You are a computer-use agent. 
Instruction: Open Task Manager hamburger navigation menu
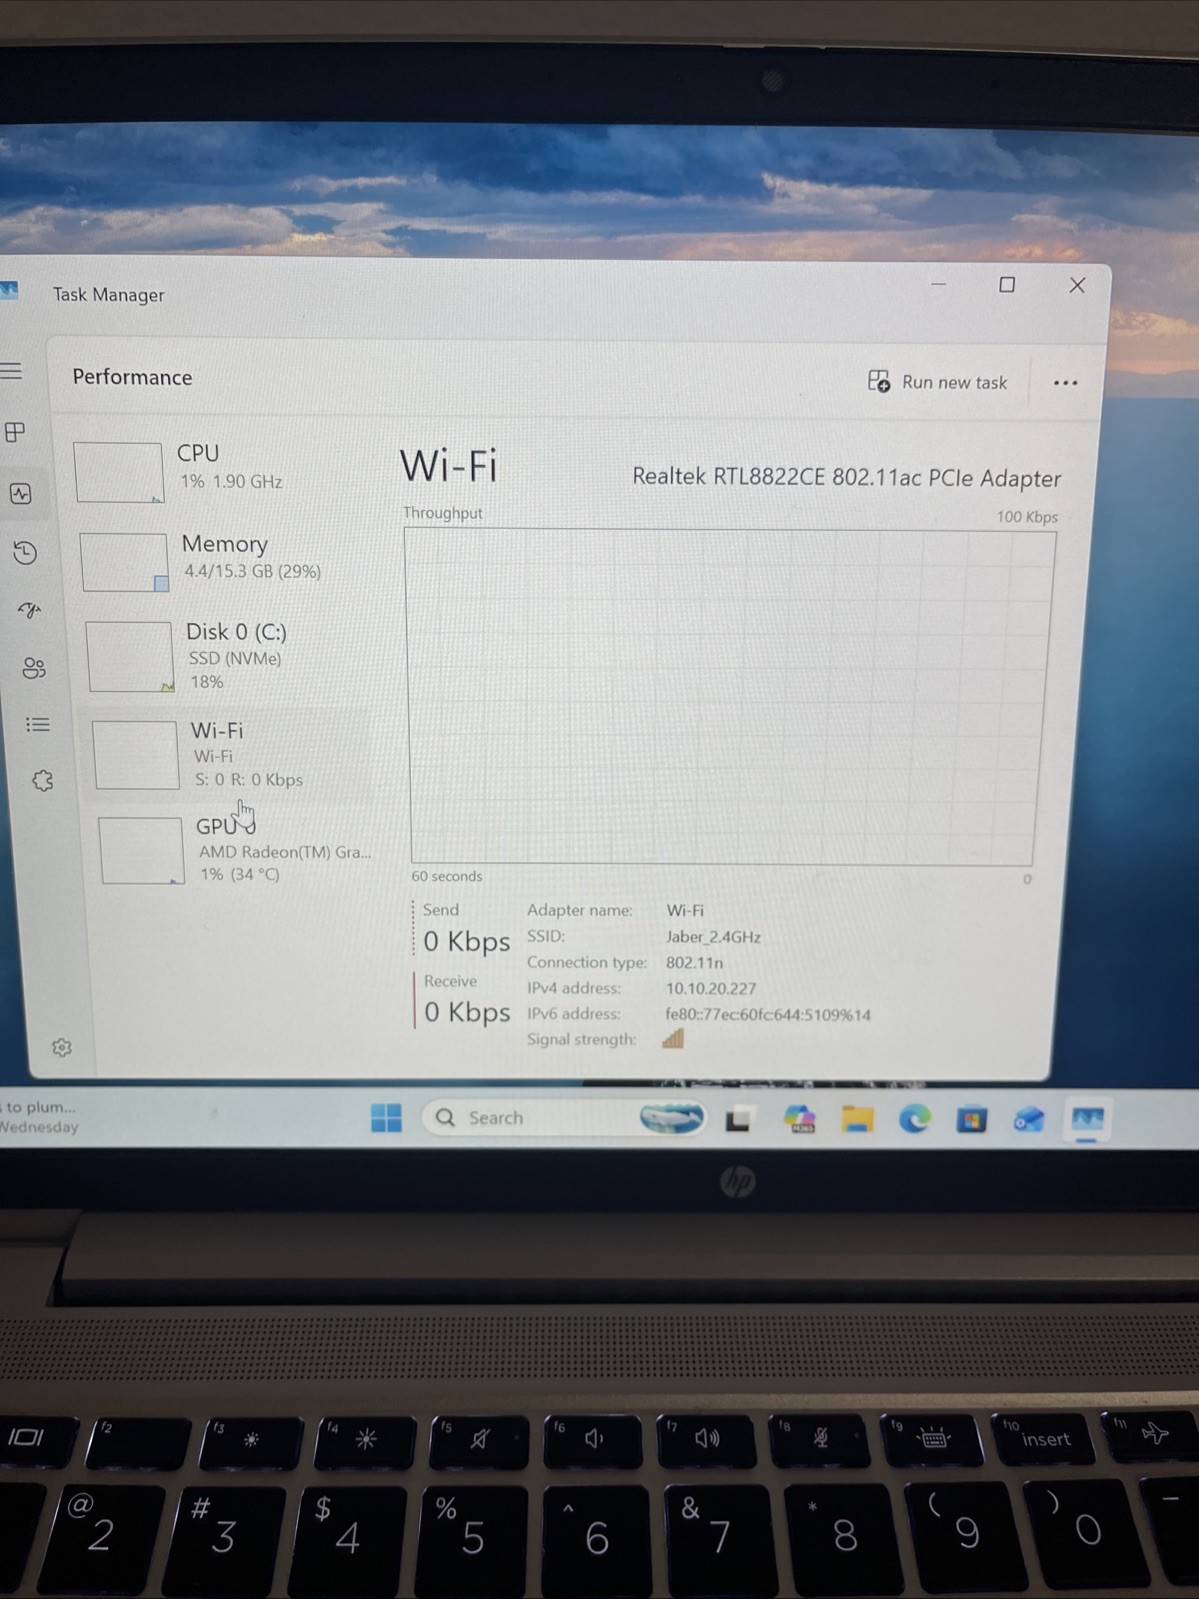[x=12, y=371]
